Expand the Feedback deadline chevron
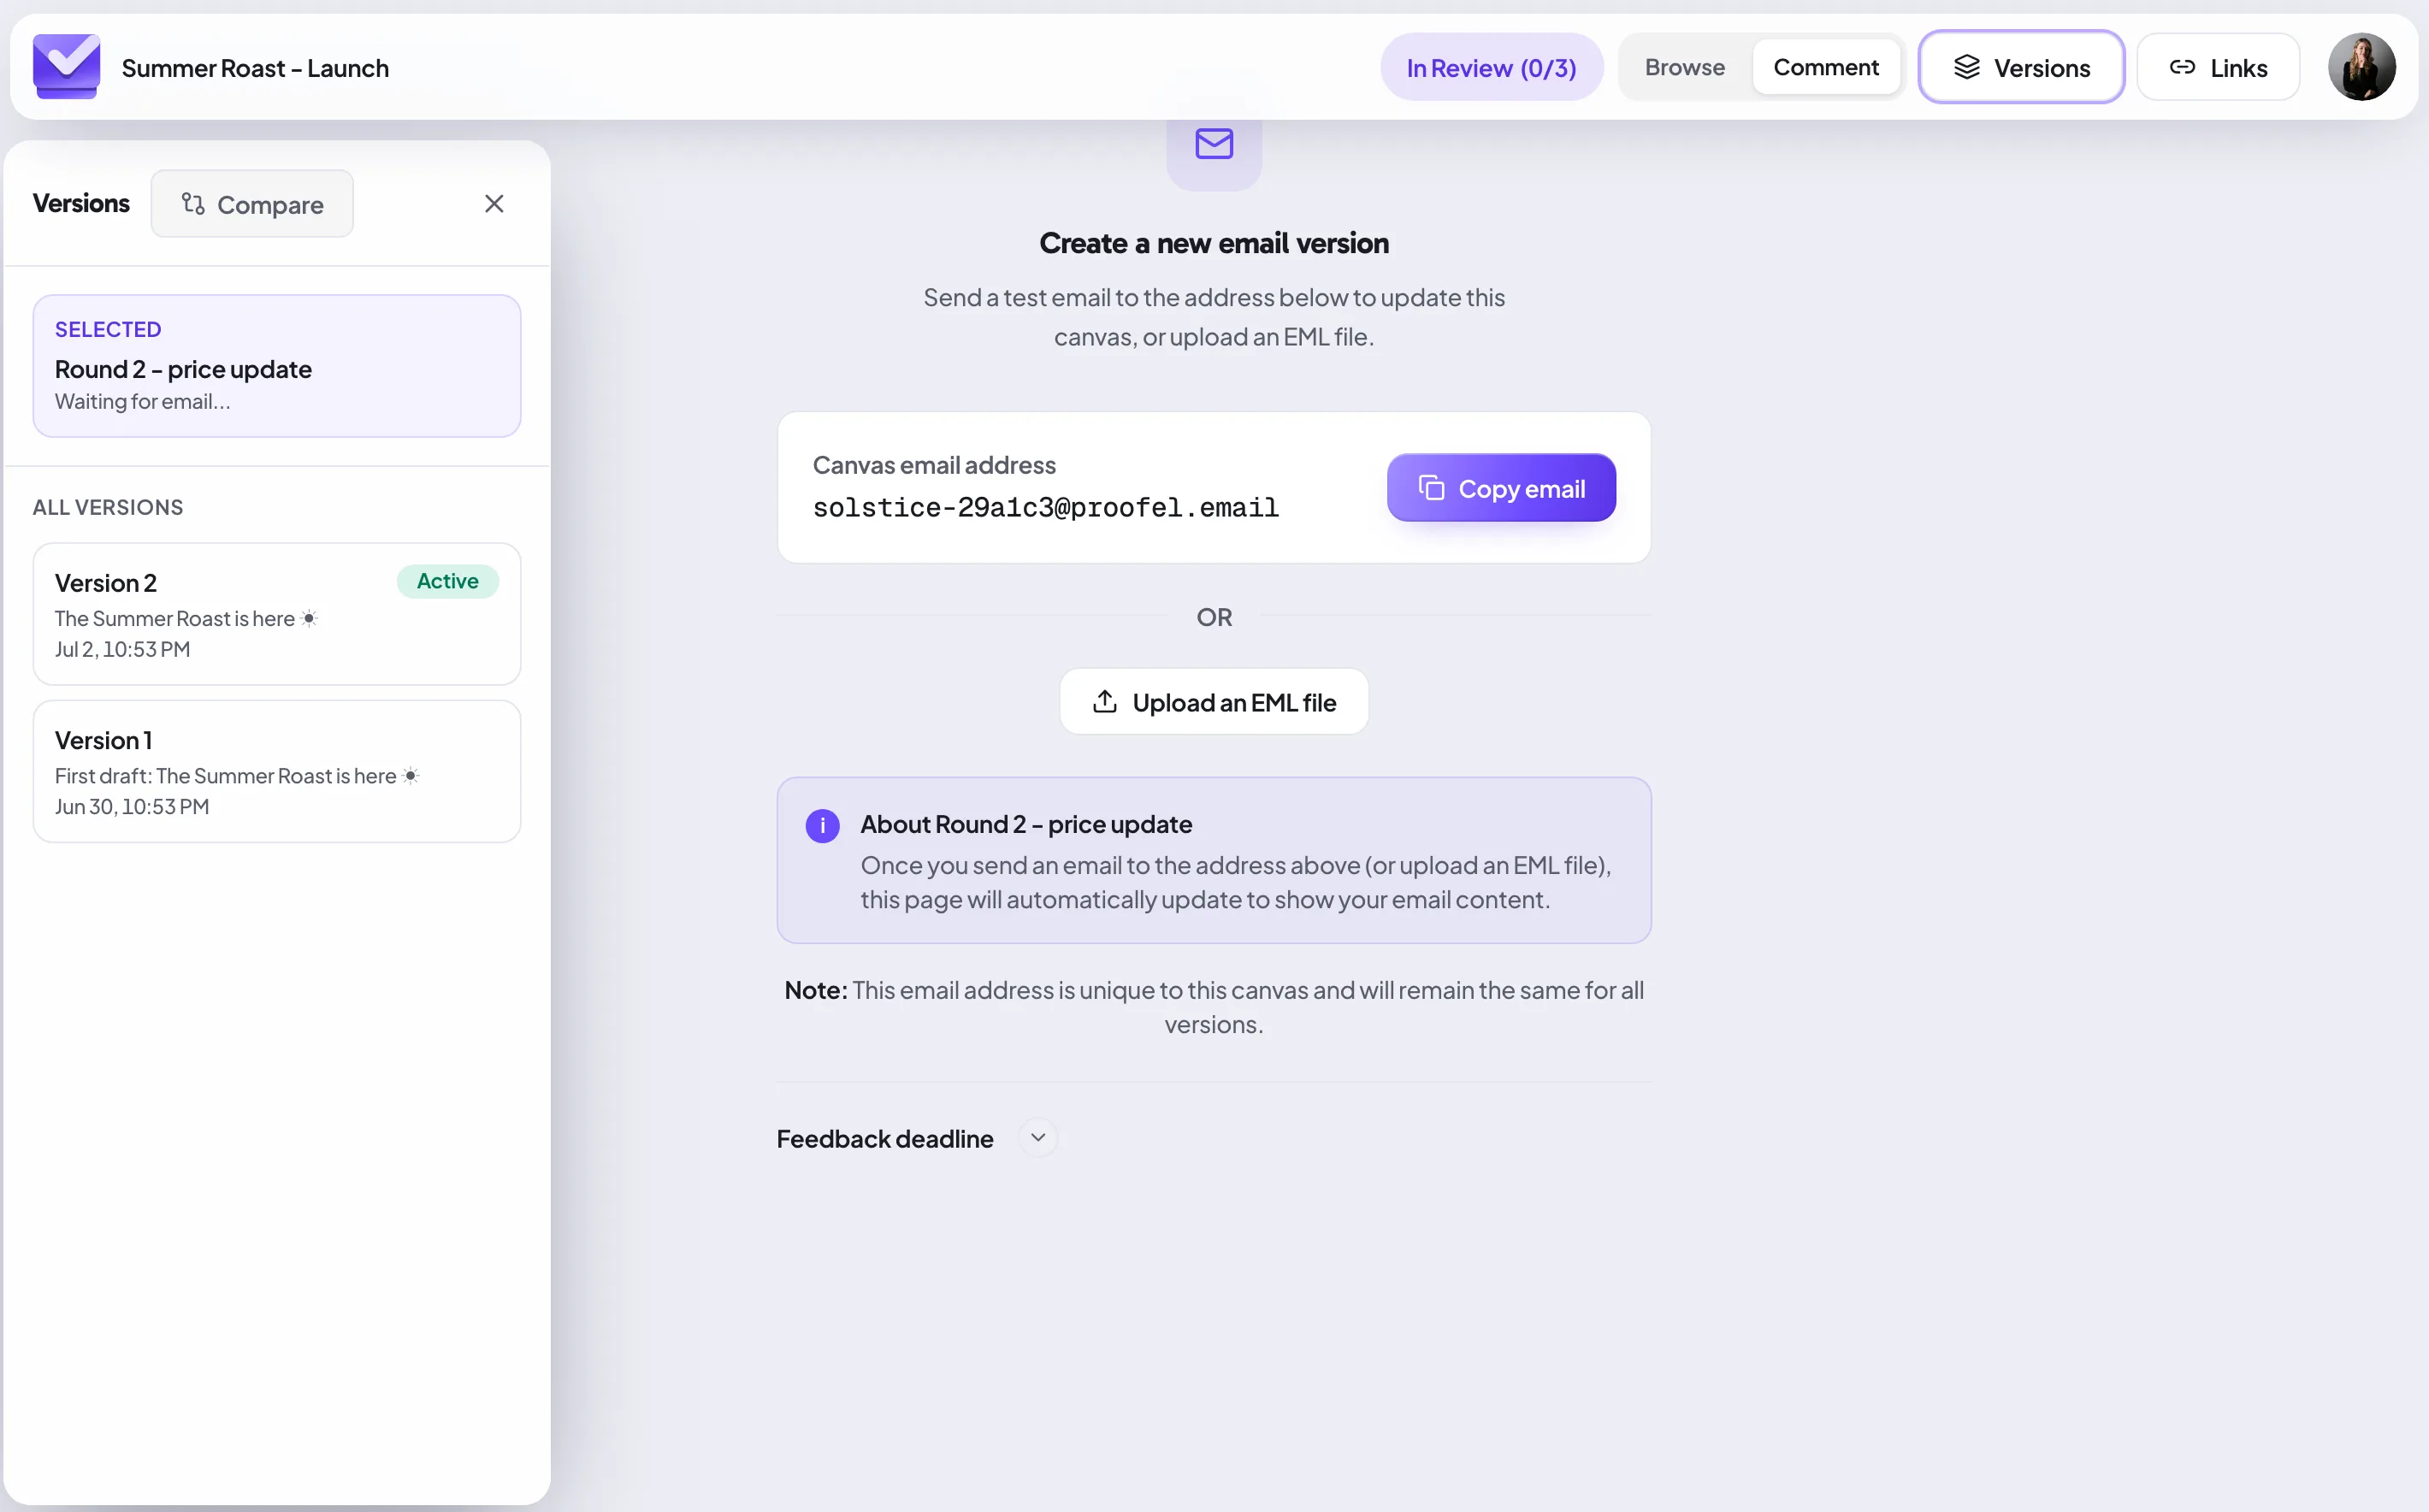 [x=1038, y=1138]
